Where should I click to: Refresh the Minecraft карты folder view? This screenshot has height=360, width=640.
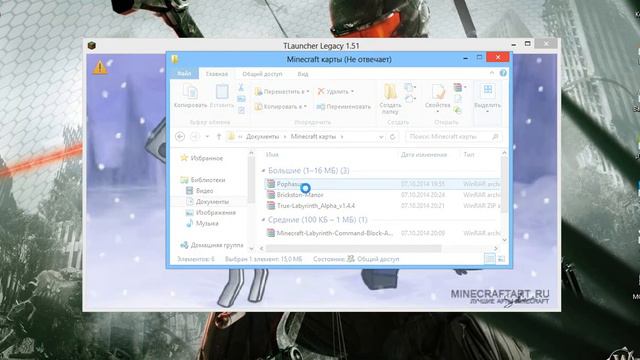coord(393,137)
